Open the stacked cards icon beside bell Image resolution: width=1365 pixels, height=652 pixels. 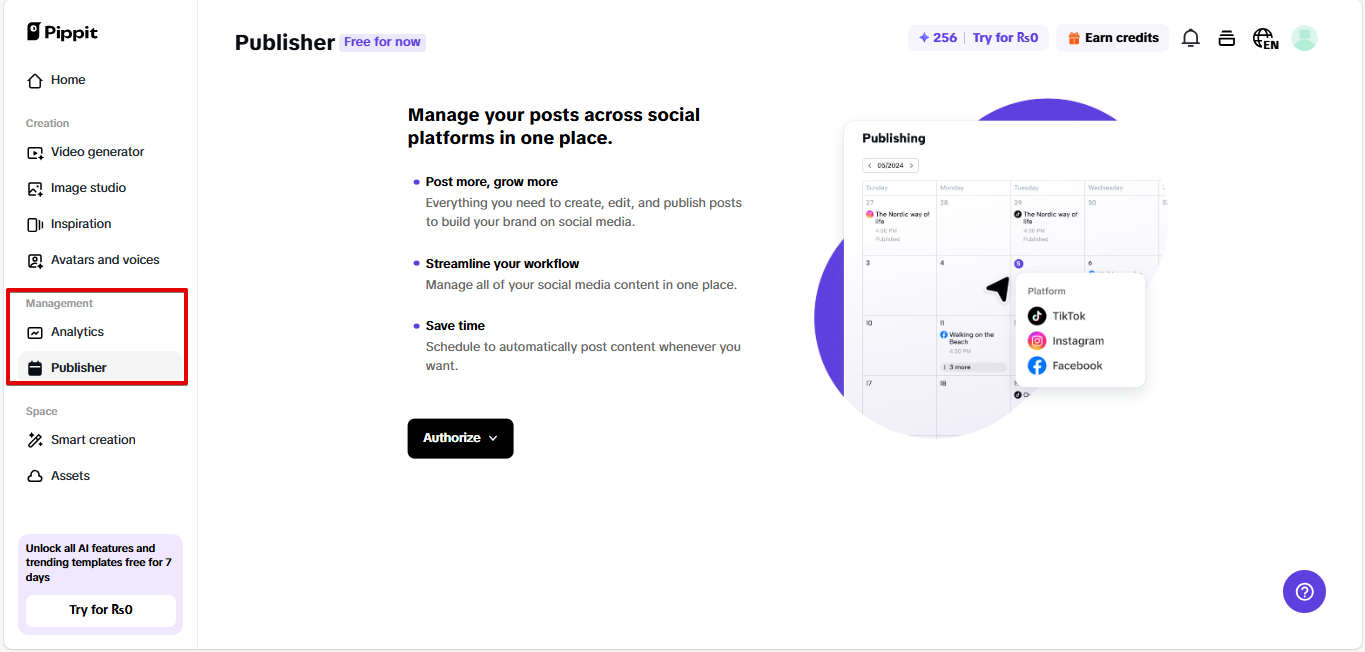point(1226,38)
